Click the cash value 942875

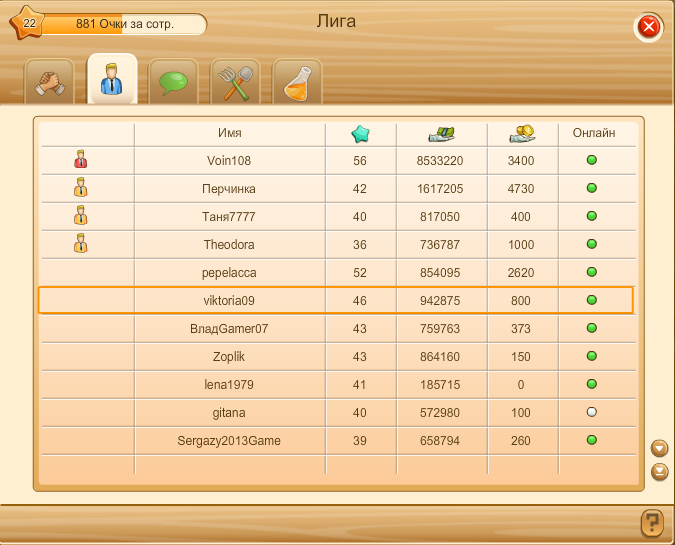pyautogui.click(x=440, y=301)
